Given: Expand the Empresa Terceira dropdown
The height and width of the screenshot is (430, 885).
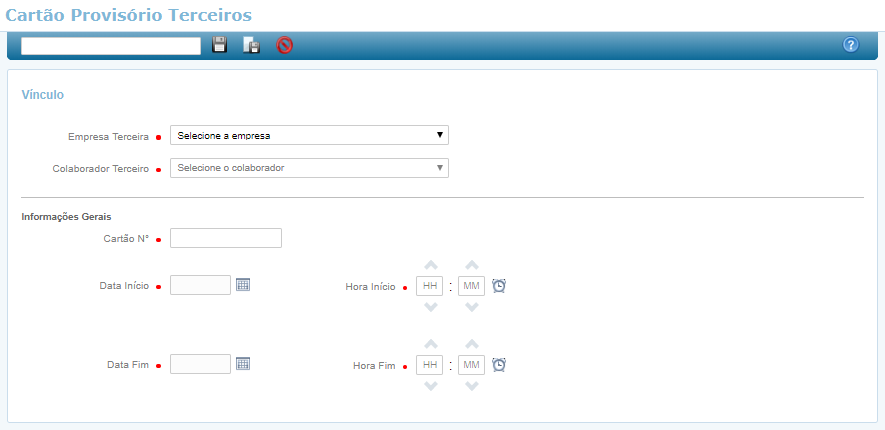Looking at the screenshot, I should tap(309, 135).
